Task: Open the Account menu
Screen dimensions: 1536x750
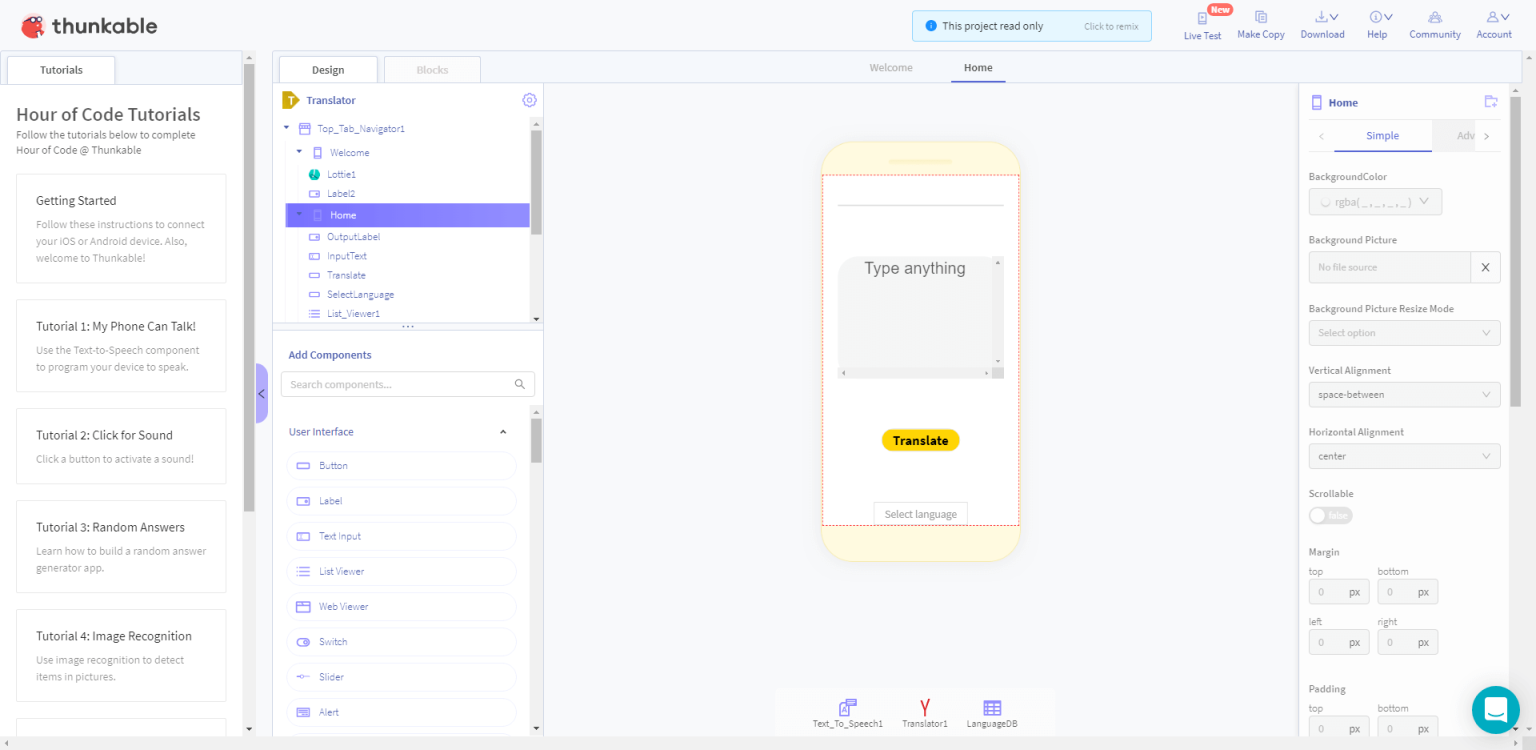Action: pyautogui.click(x=1493, y=24)
